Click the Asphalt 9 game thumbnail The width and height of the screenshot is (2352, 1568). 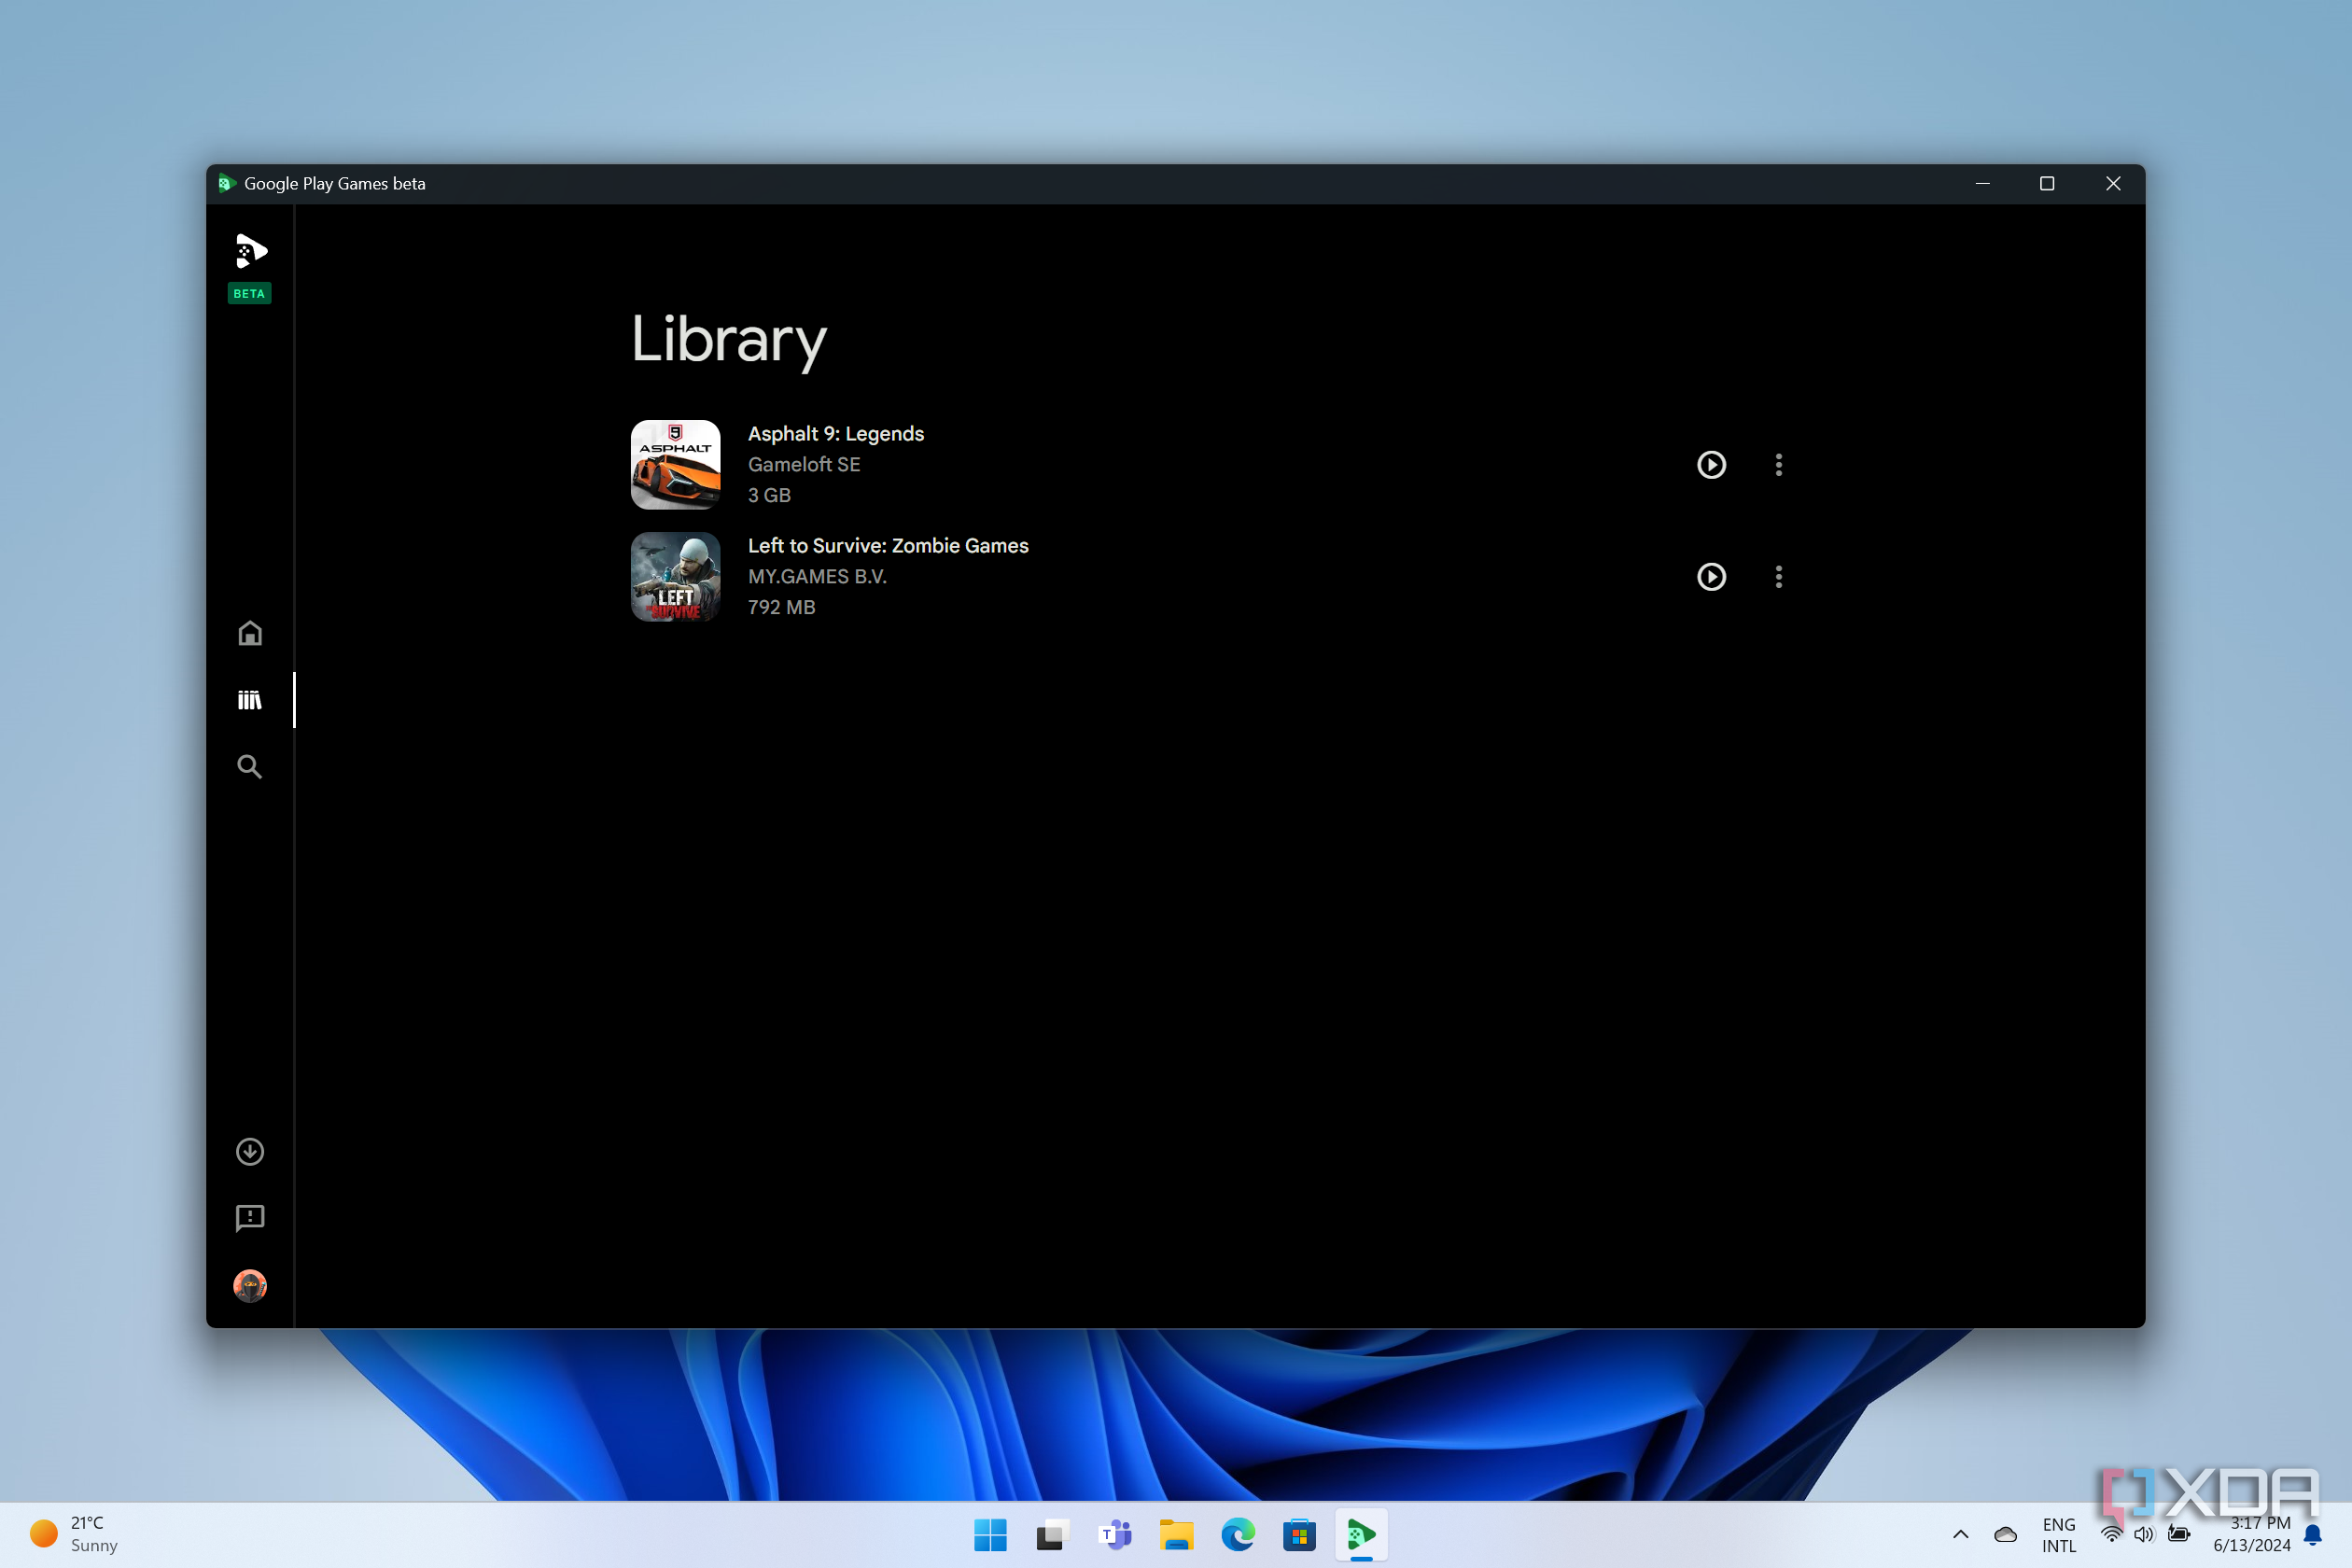676,465
